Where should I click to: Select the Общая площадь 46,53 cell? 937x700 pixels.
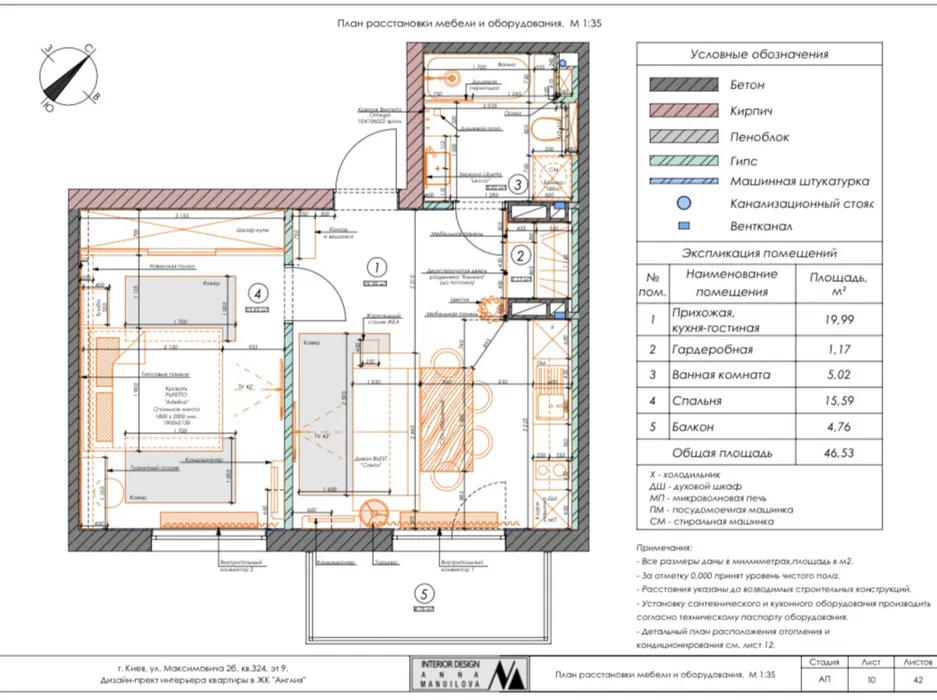tap(839, 453)
